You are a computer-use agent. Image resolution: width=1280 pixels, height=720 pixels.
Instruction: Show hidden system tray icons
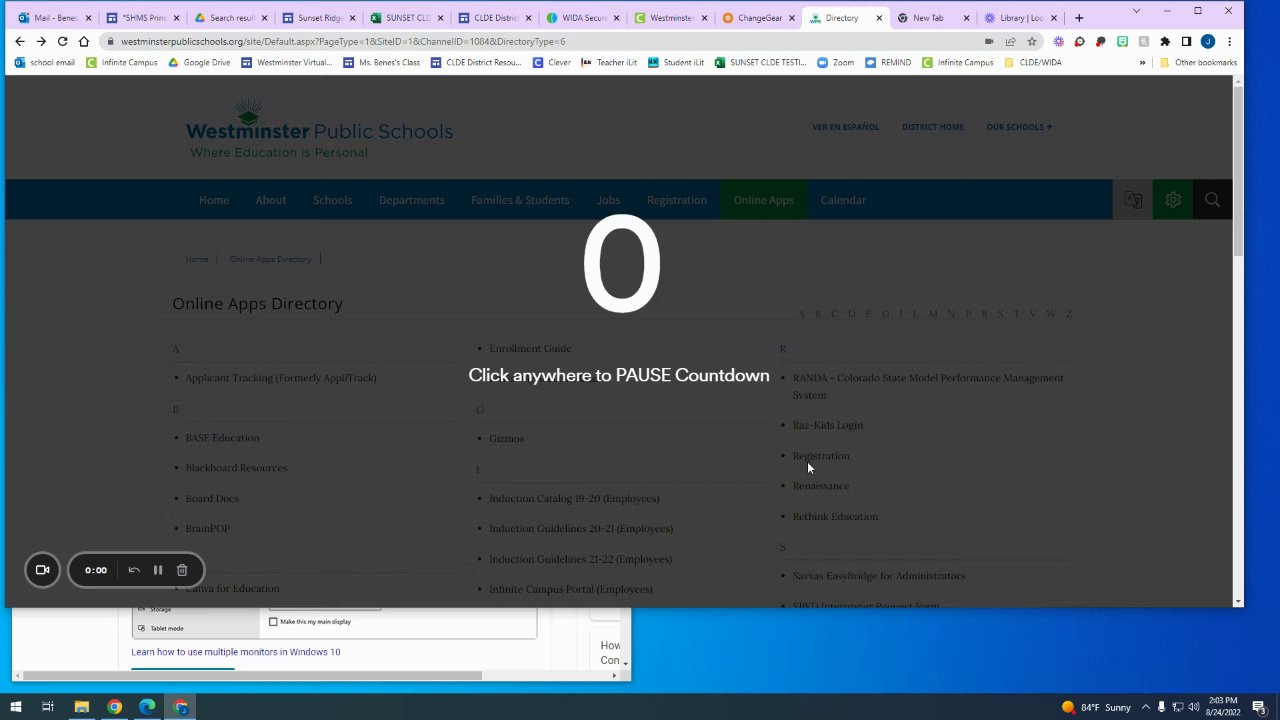pos(1146,707)
